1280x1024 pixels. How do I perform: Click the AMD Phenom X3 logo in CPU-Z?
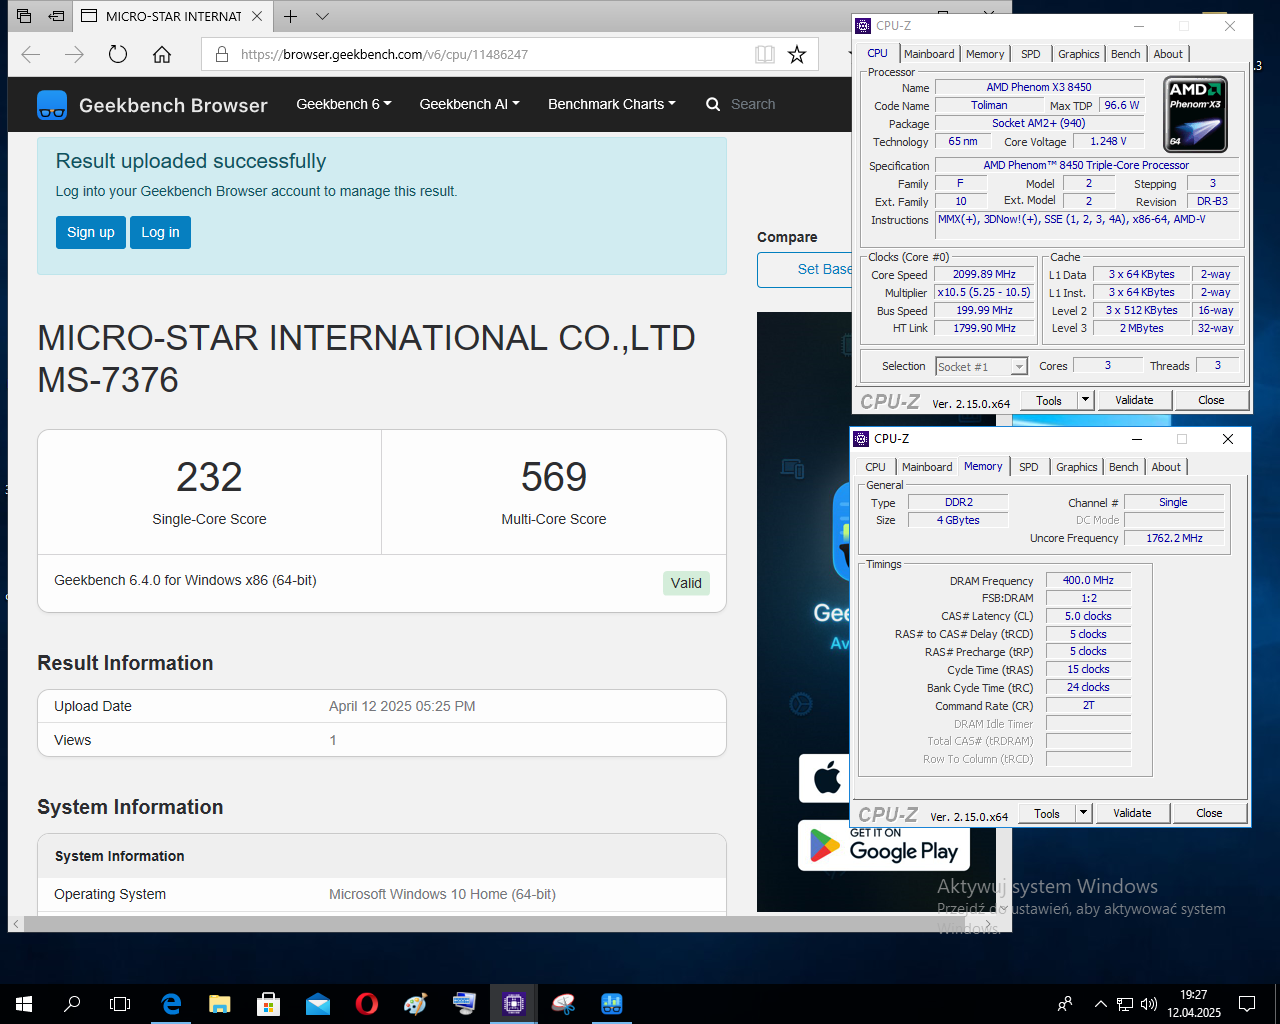(x=1196, y=115)
